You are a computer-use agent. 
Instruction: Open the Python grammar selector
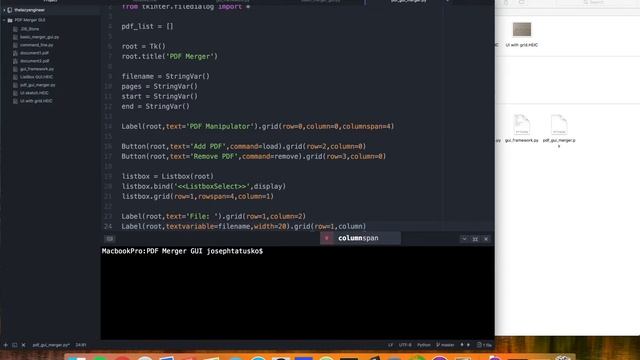click(x=424, y=345)
